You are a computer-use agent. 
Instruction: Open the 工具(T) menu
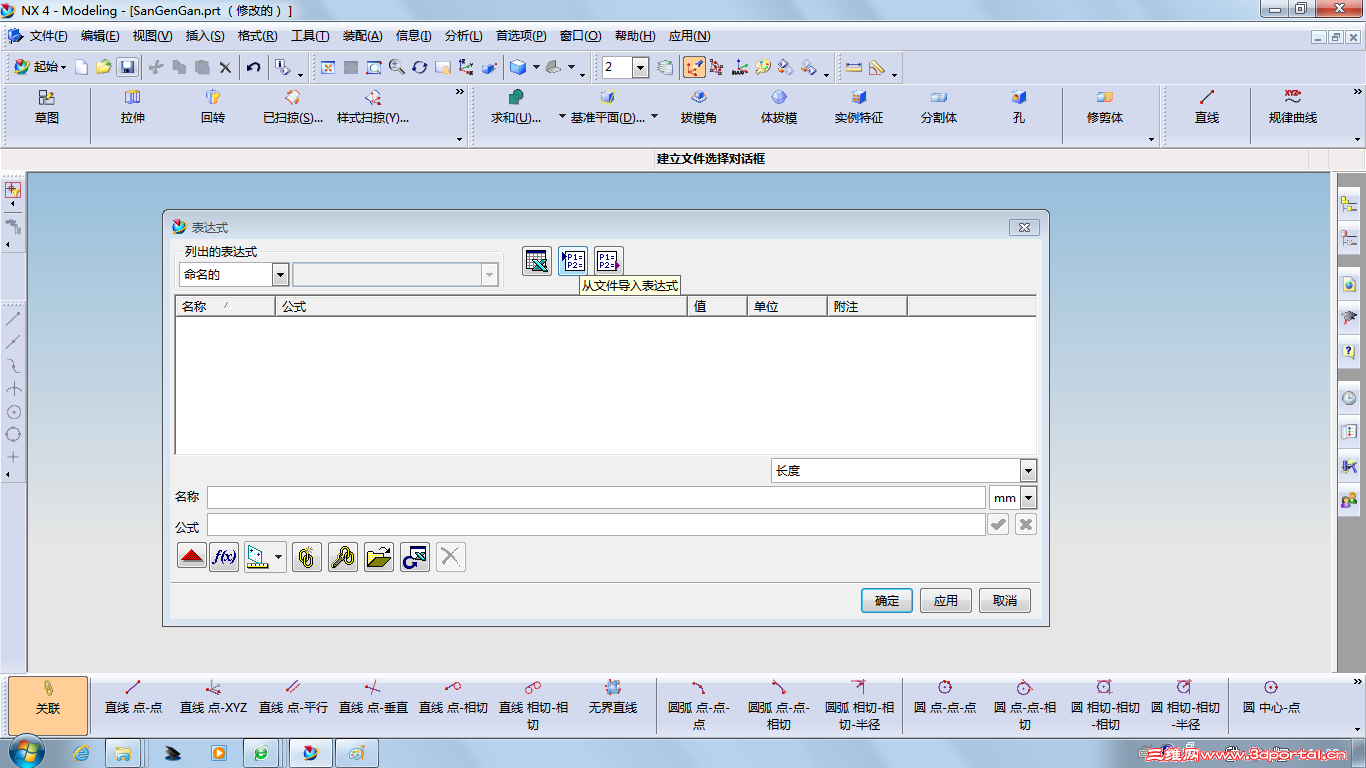tap(310, 36)
